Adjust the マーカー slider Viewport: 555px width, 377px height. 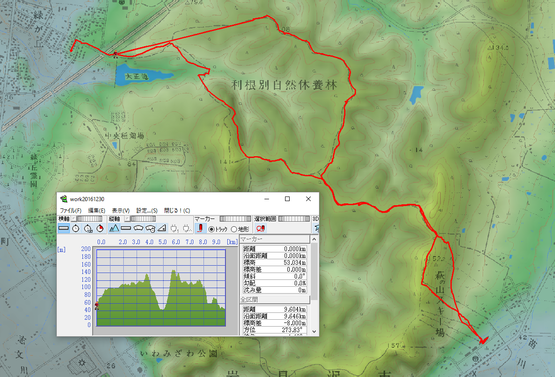tap(235, 219)
